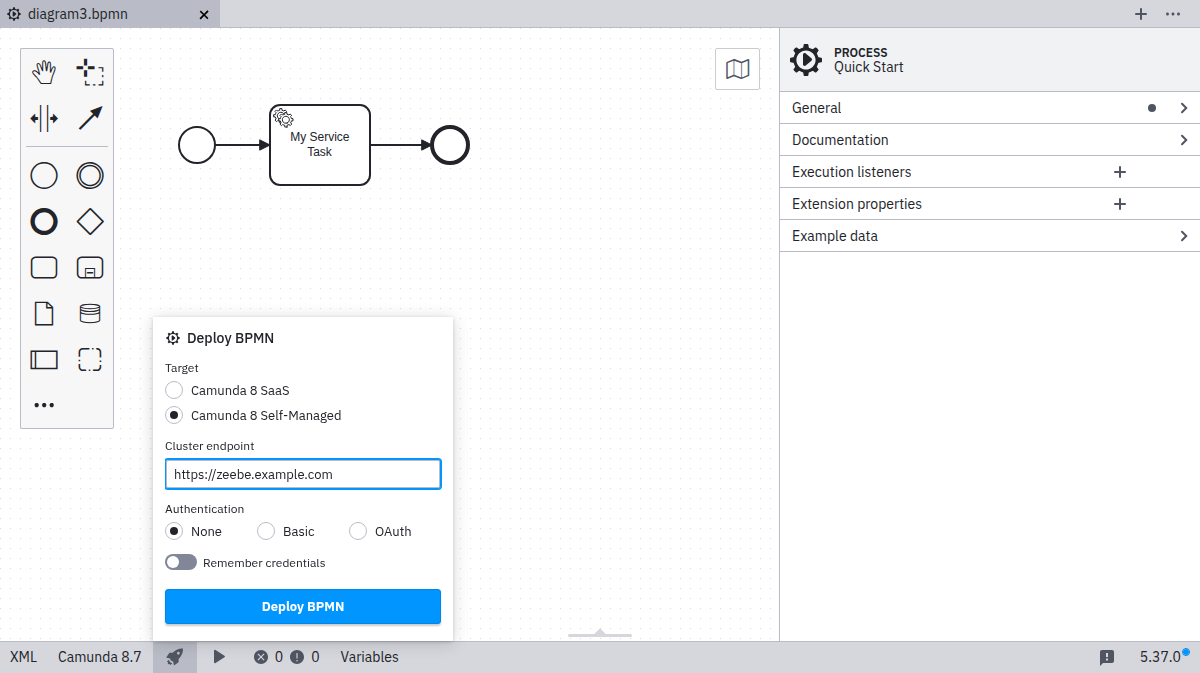Open the minimap on the canvas
Viewport: 1200px width, 673px height.
[x=737, y=68]
